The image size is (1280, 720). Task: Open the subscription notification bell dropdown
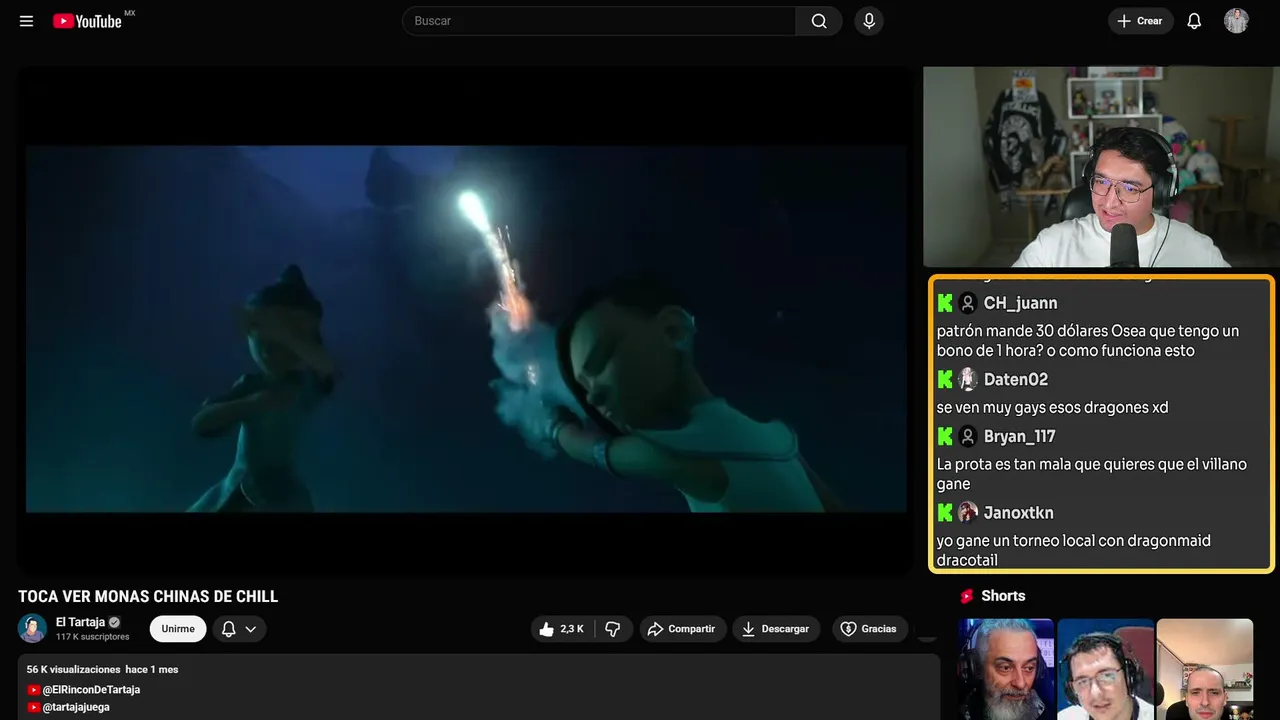click(x=239, y=629)
